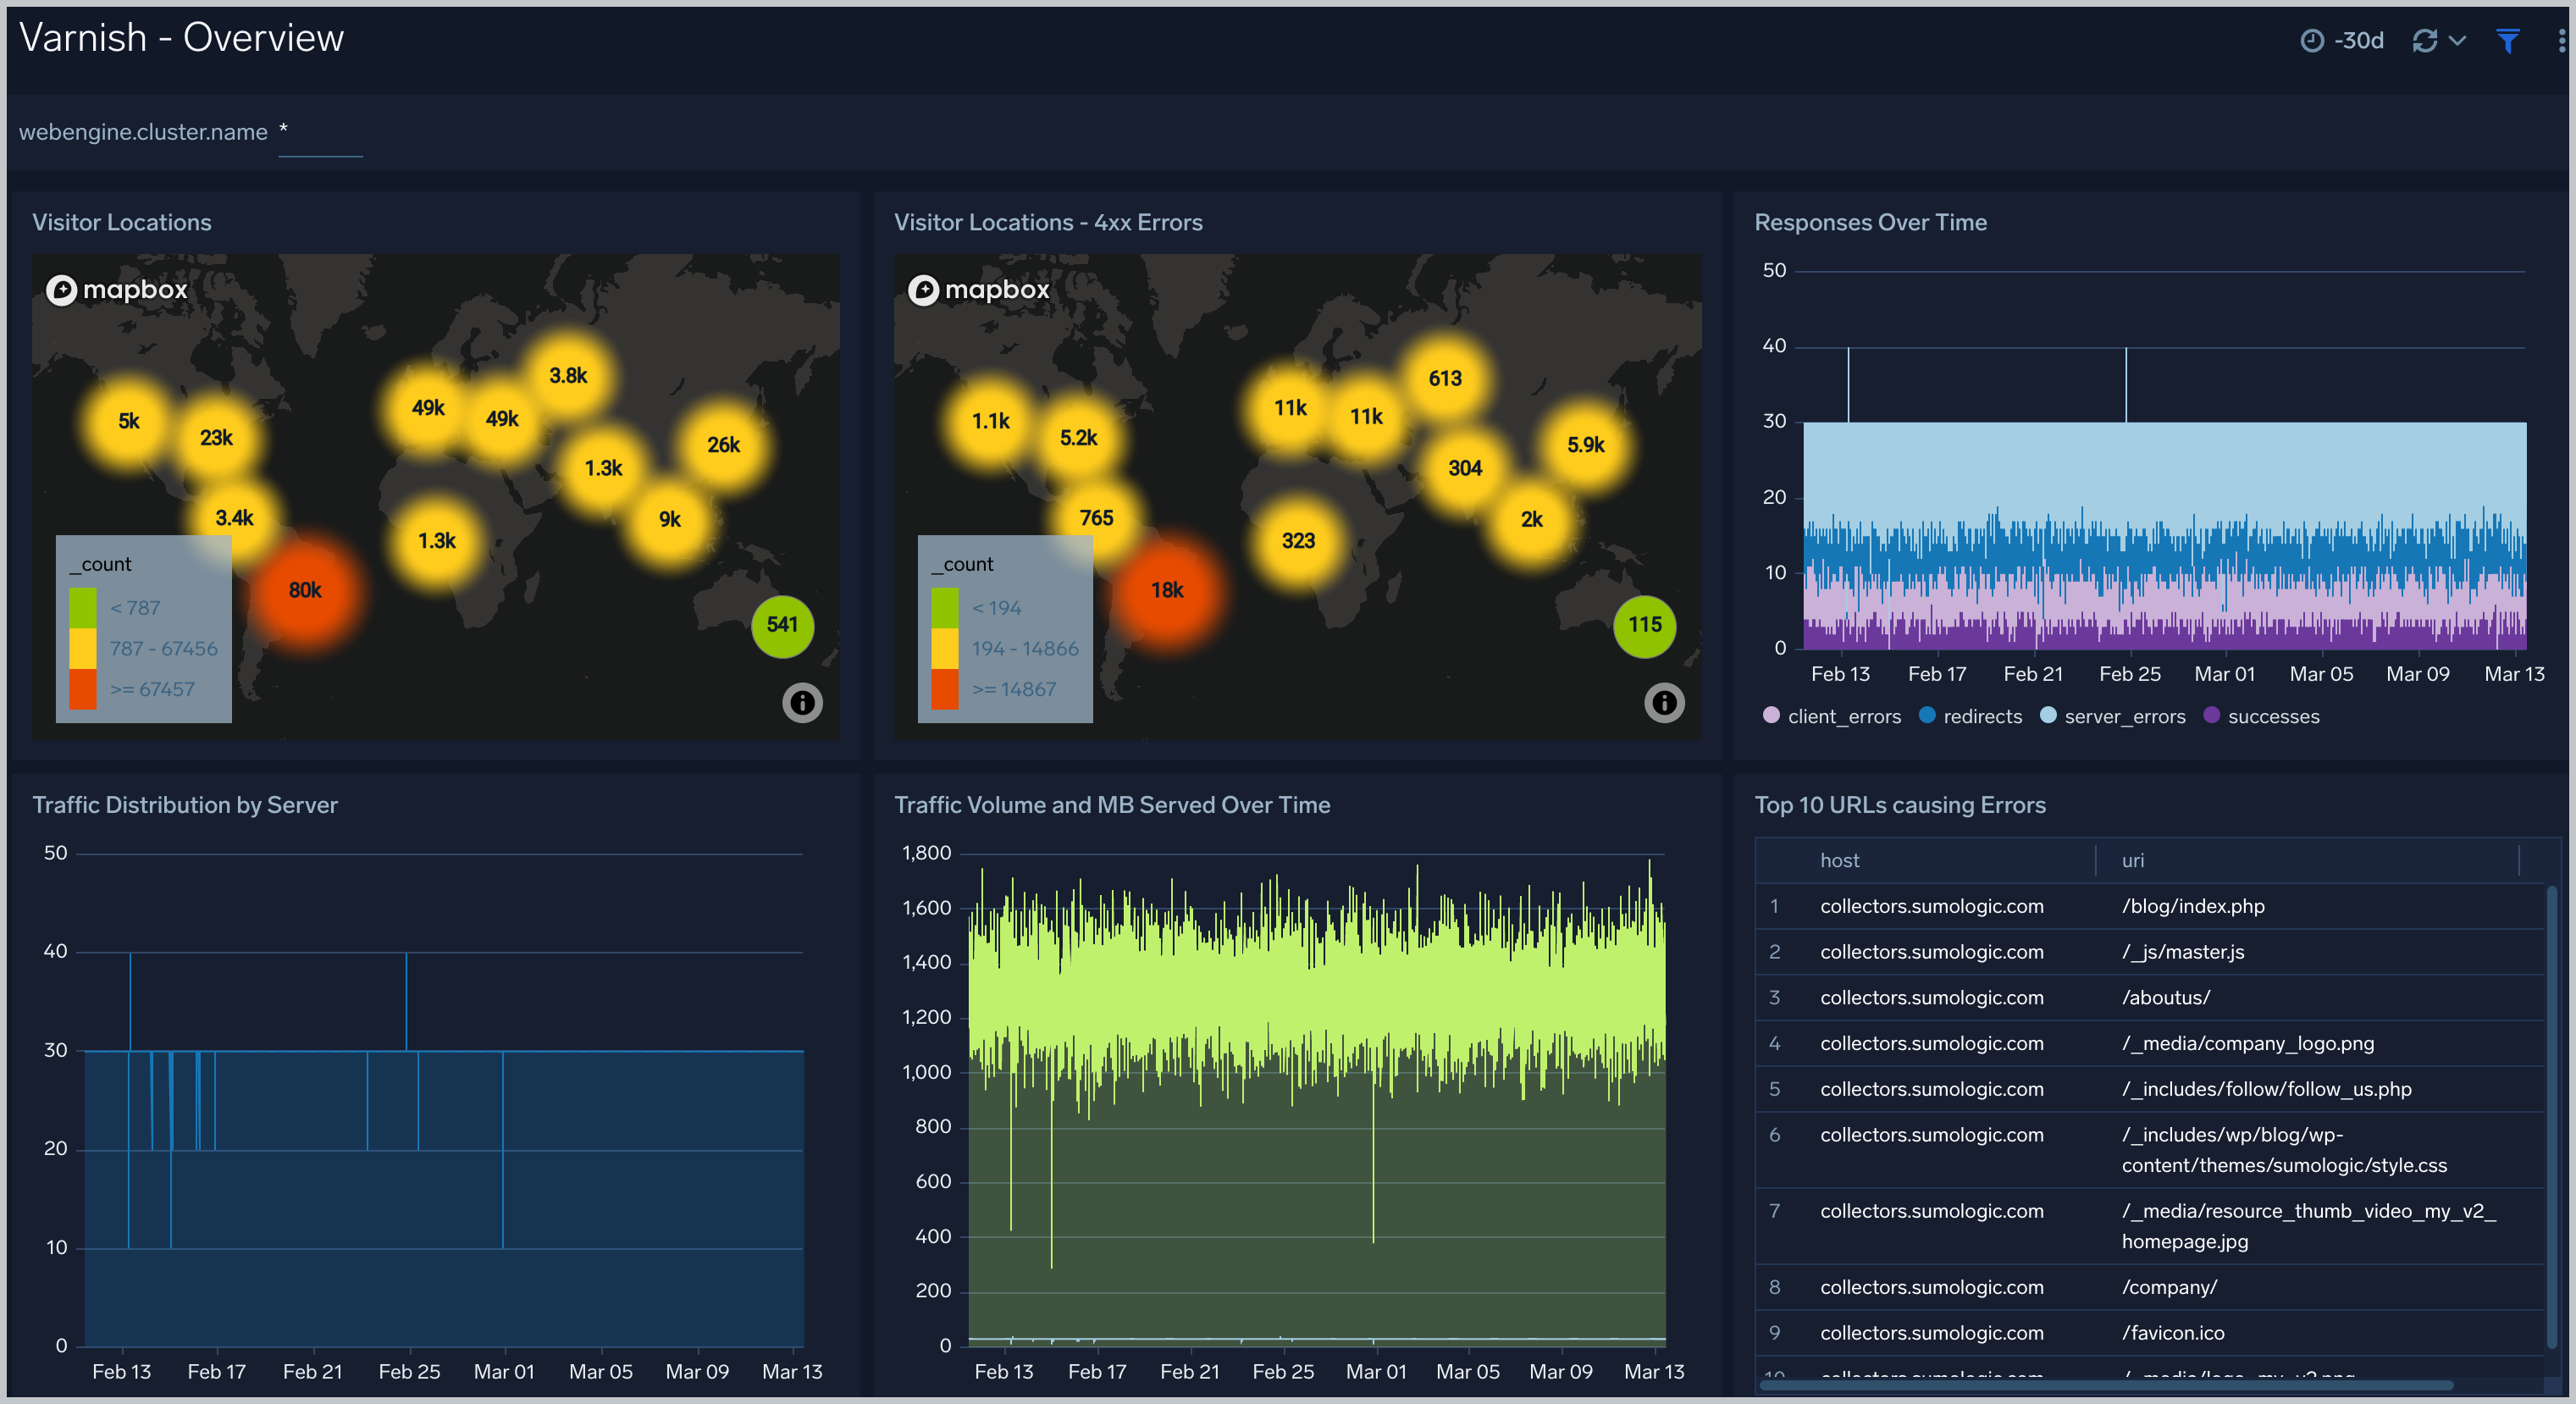
Task: Click the 1.1k cluster marker
Action: pos(991,422)
